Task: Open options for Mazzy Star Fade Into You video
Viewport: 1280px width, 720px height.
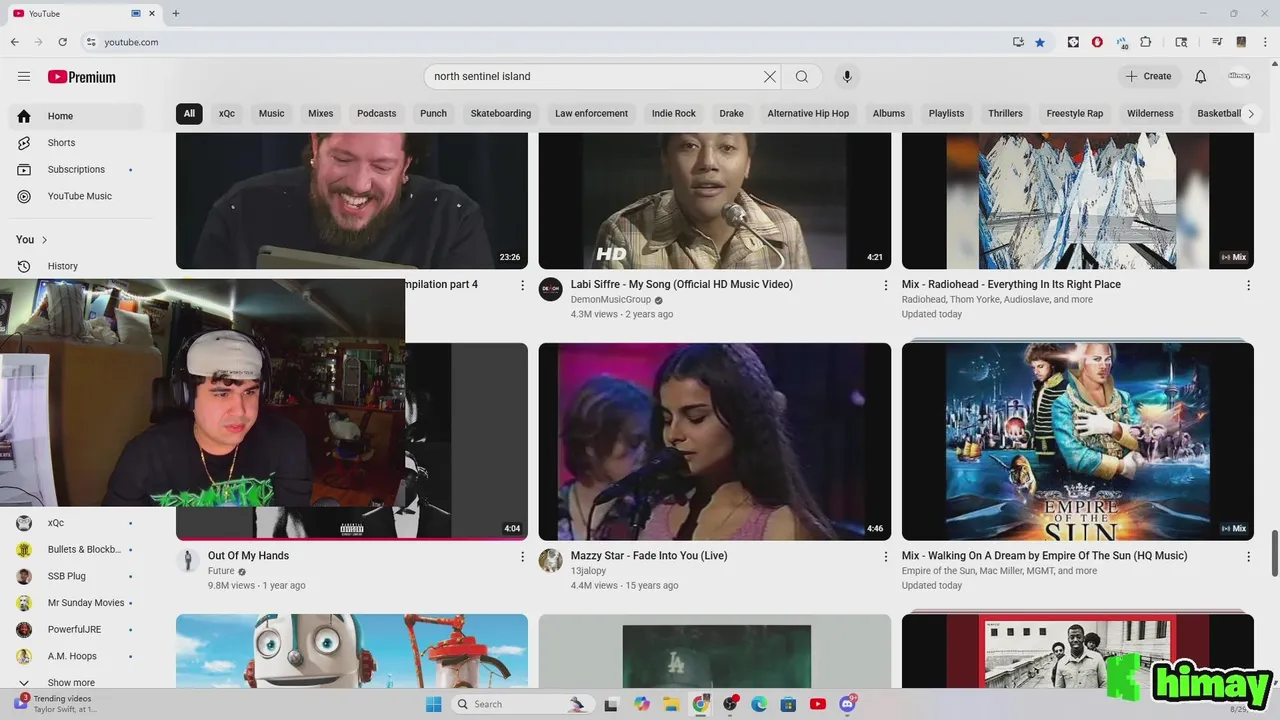Action: point(885,556)
